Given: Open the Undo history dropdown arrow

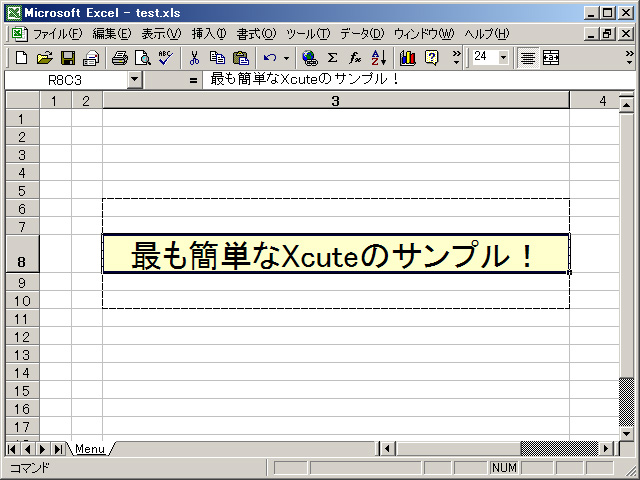Looking at the screenshot, I should click(287, 58).
